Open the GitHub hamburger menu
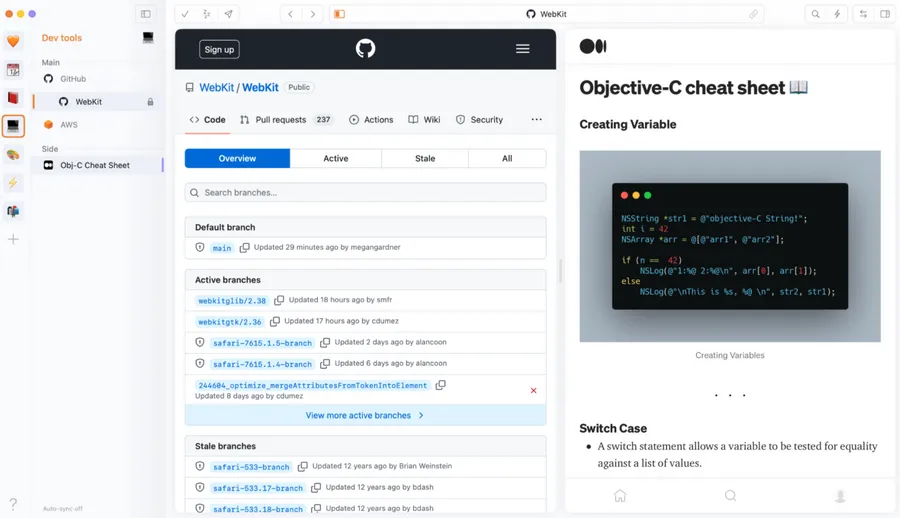The height and width of the screenshot is (518, 900). (522, 49)
